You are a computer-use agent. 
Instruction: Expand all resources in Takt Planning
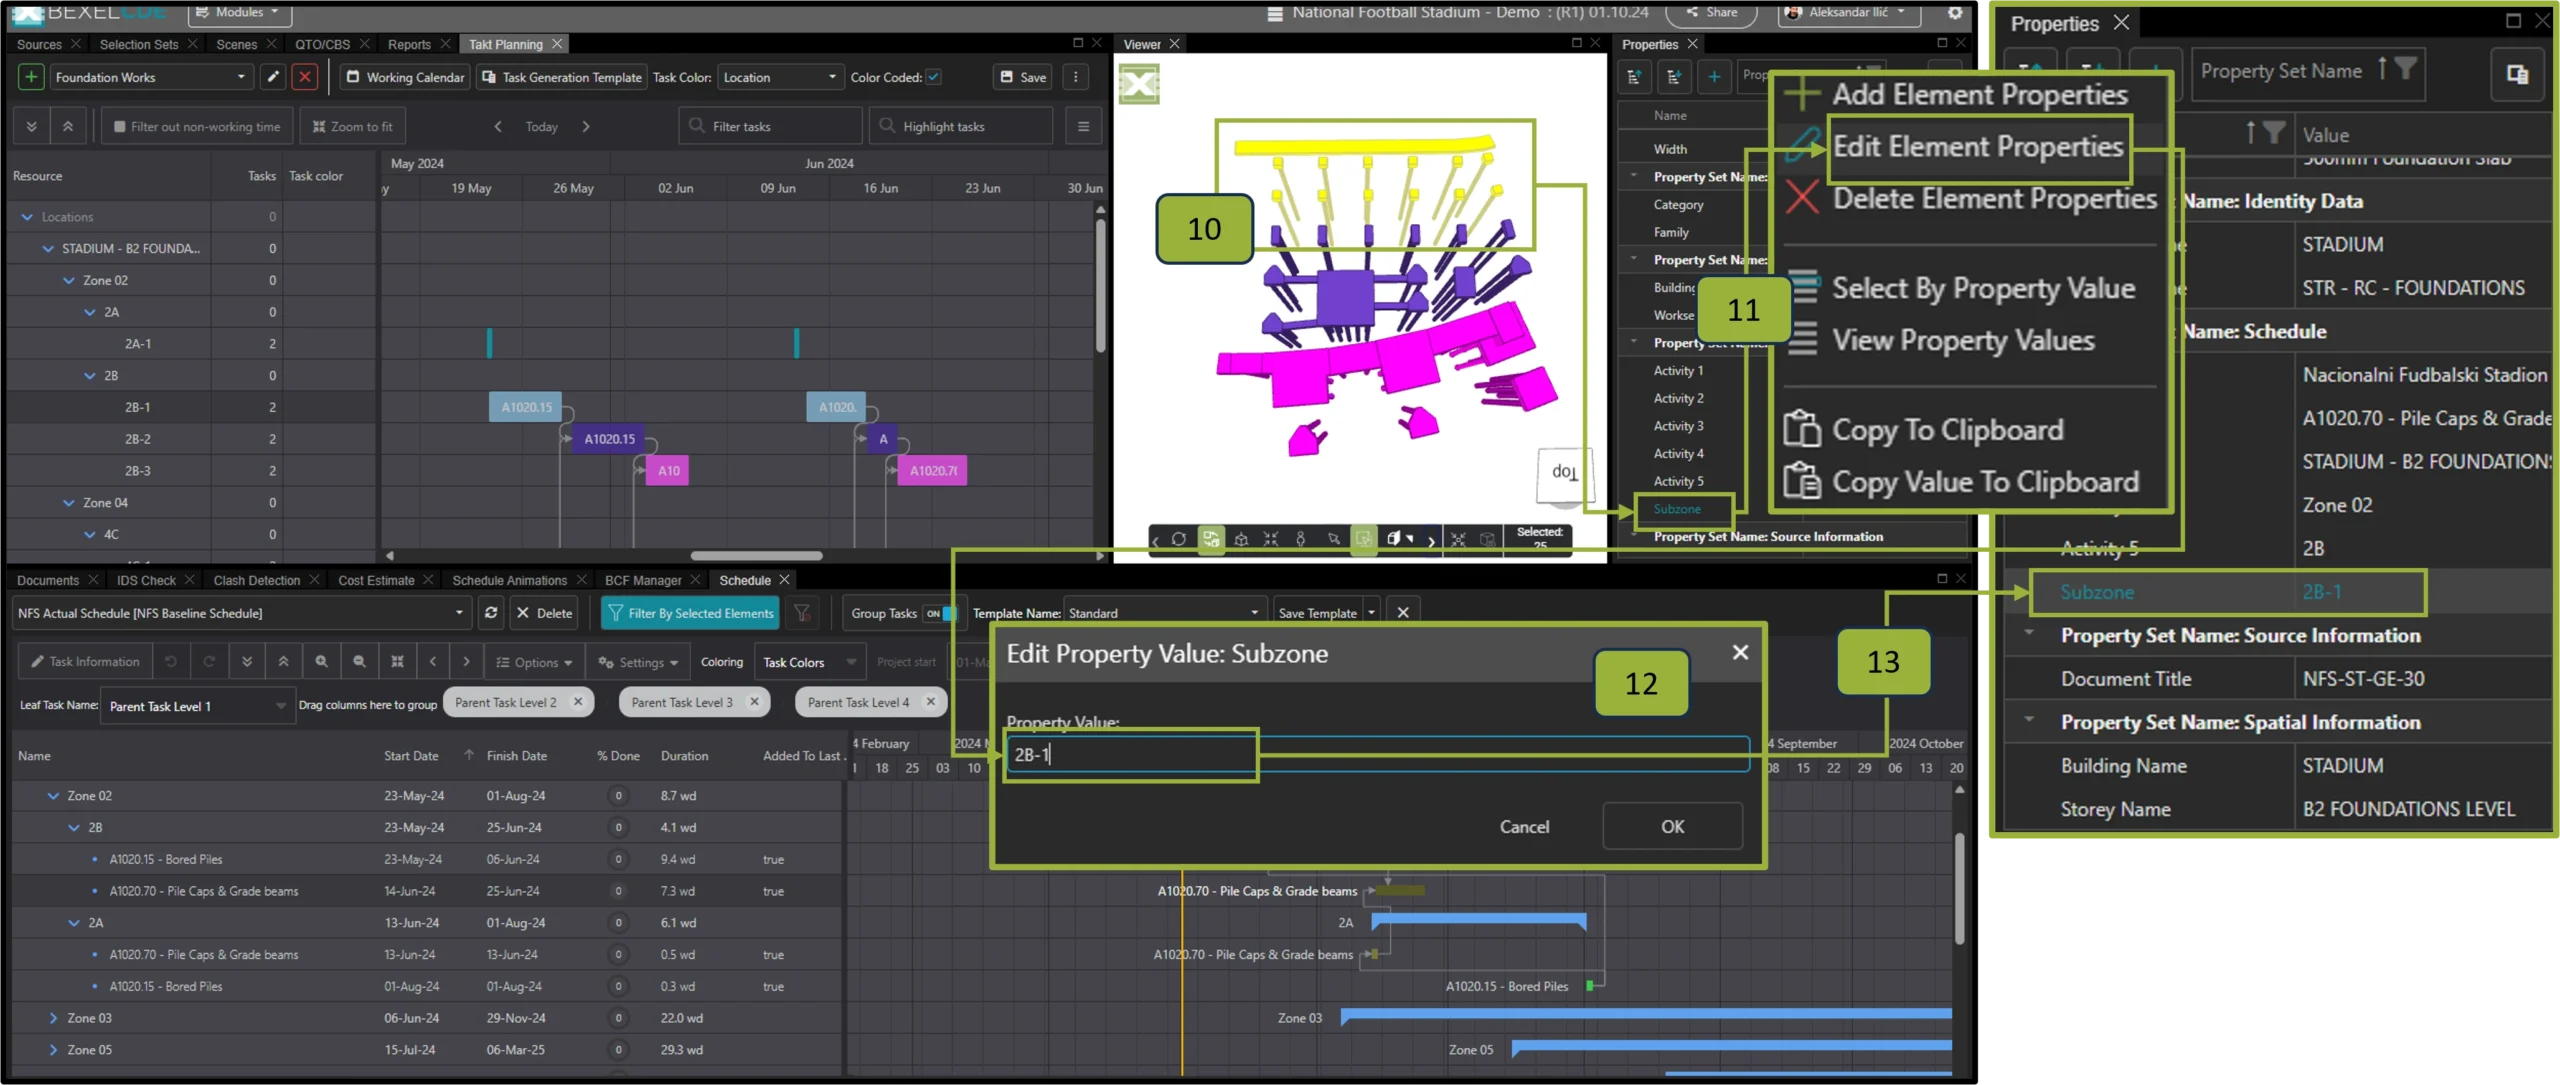pyautogui.click(x=32, y=127)
